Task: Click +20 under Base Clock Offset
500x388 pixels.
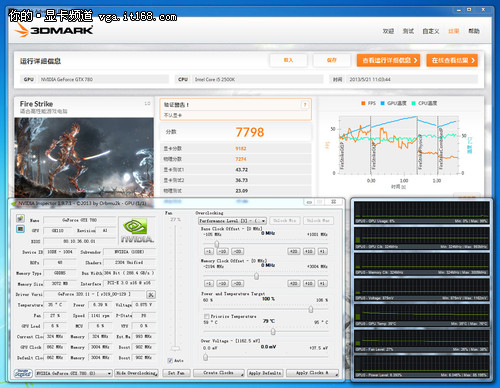Action: (x=294, y=251)
